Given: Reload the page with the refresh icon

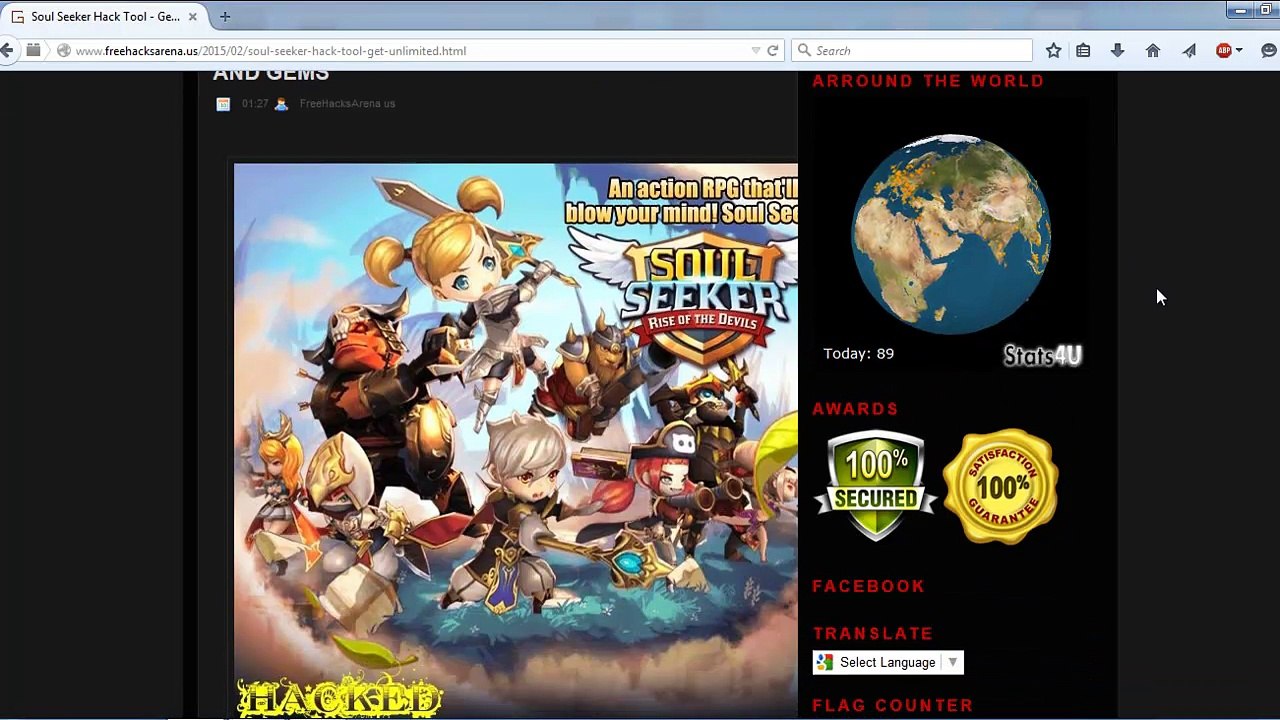Looking at the screenshot, I should tap(772, 51).
